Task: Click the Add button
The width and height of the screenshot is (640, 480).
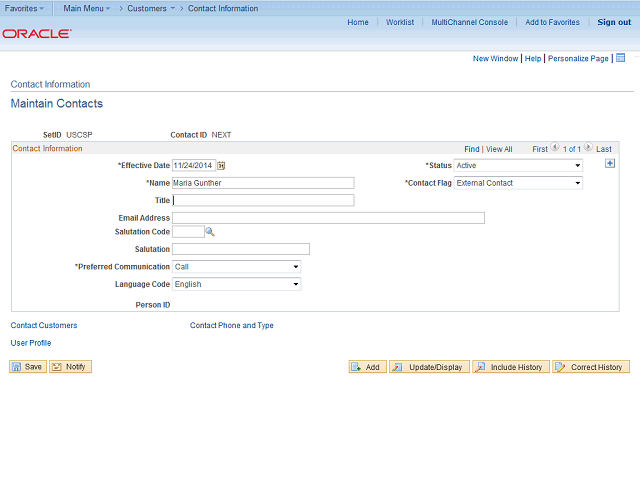Action: pyautogui.click(x=367, y=367)
